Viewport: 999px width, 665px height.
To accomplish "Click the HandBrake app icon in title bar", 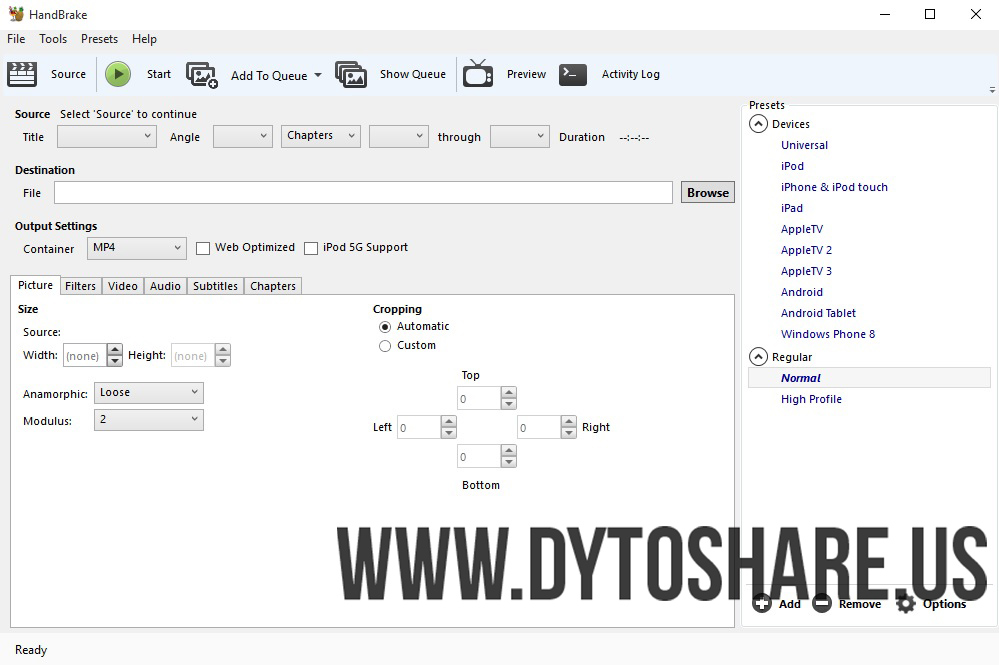I will pos(16,14).
